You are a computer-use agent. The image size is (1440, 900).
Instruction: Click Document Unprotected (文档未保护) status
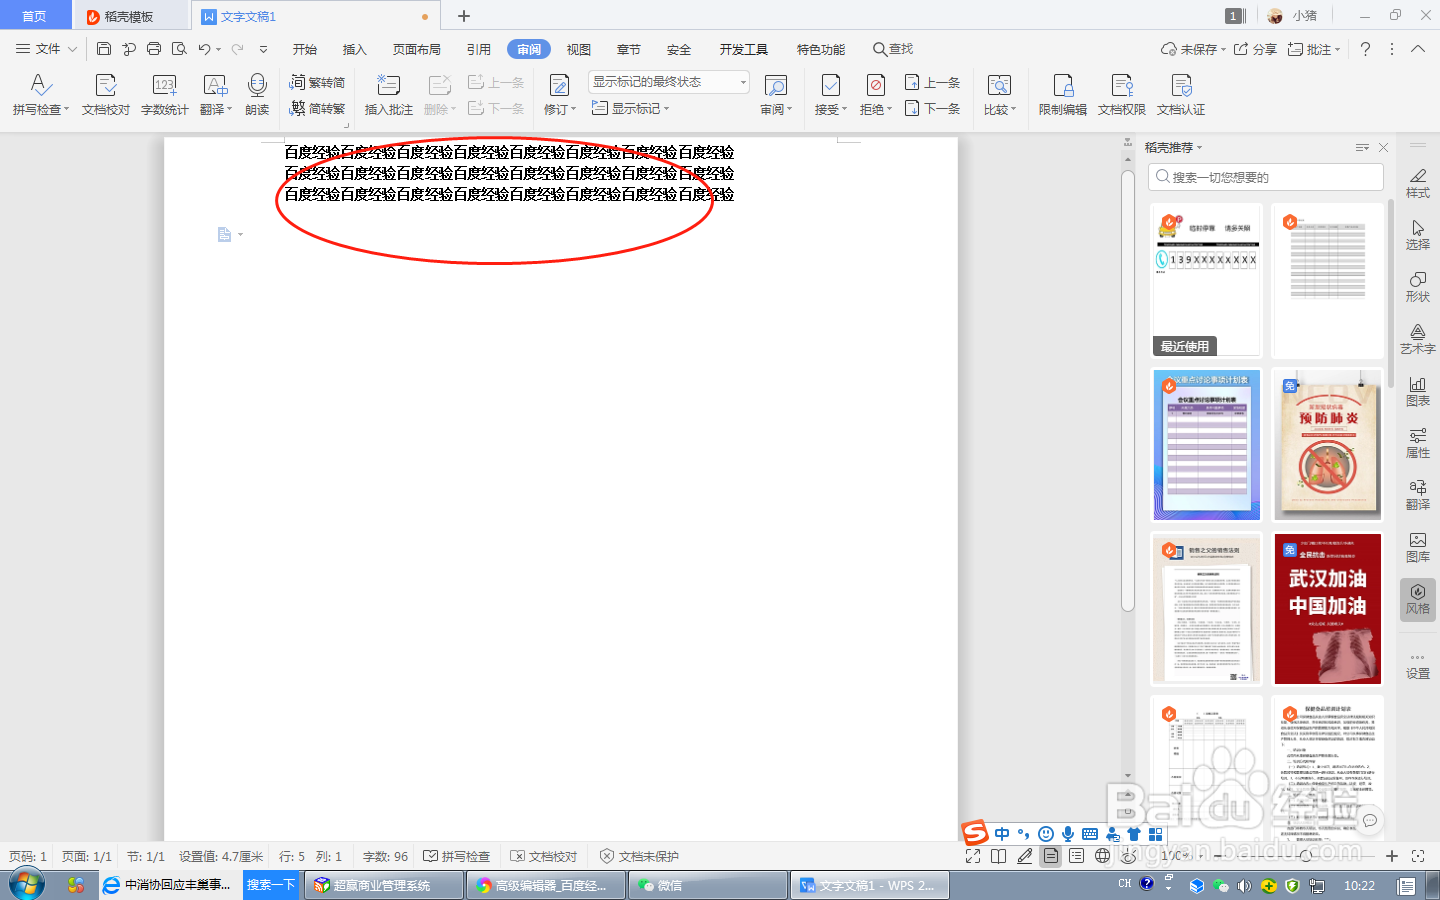(x=639, y=856)
